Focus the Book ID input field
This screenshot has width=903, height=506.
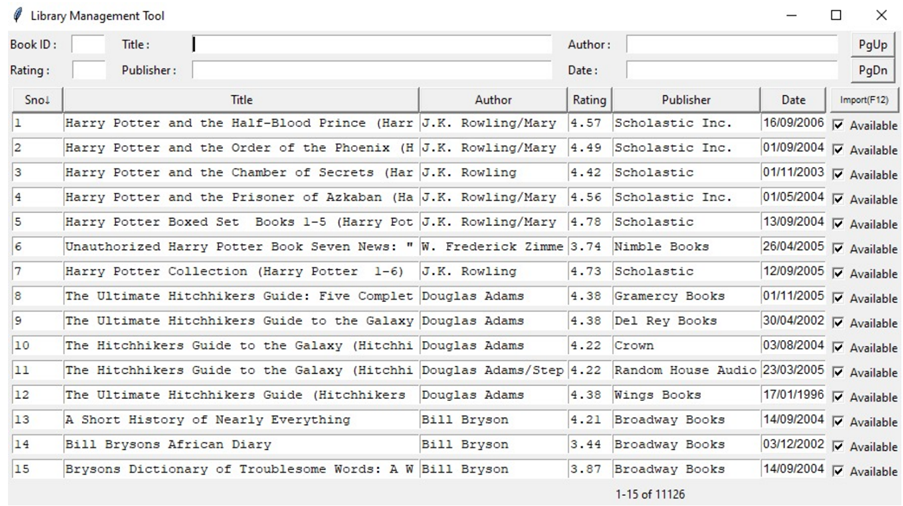pos(88,44)
